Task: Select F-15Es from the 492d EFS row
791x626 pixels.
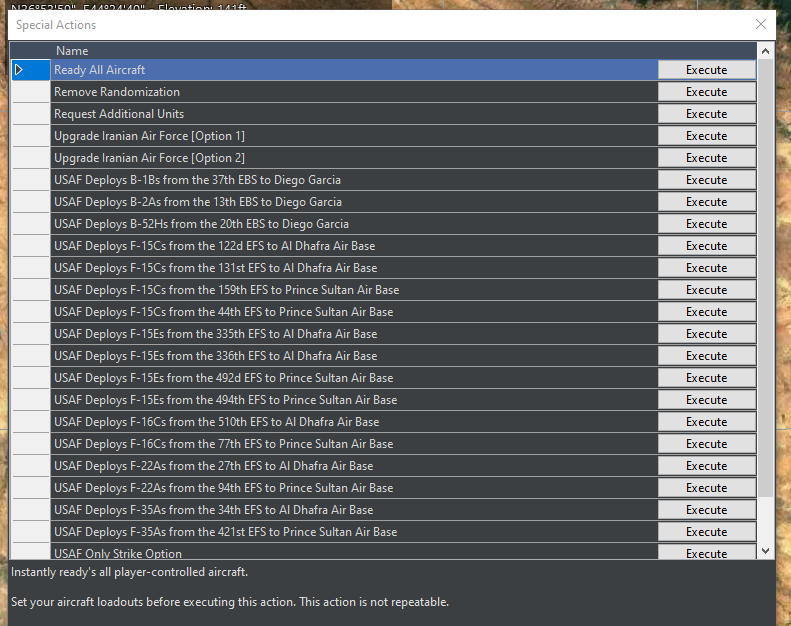Action: coord(354,378)
